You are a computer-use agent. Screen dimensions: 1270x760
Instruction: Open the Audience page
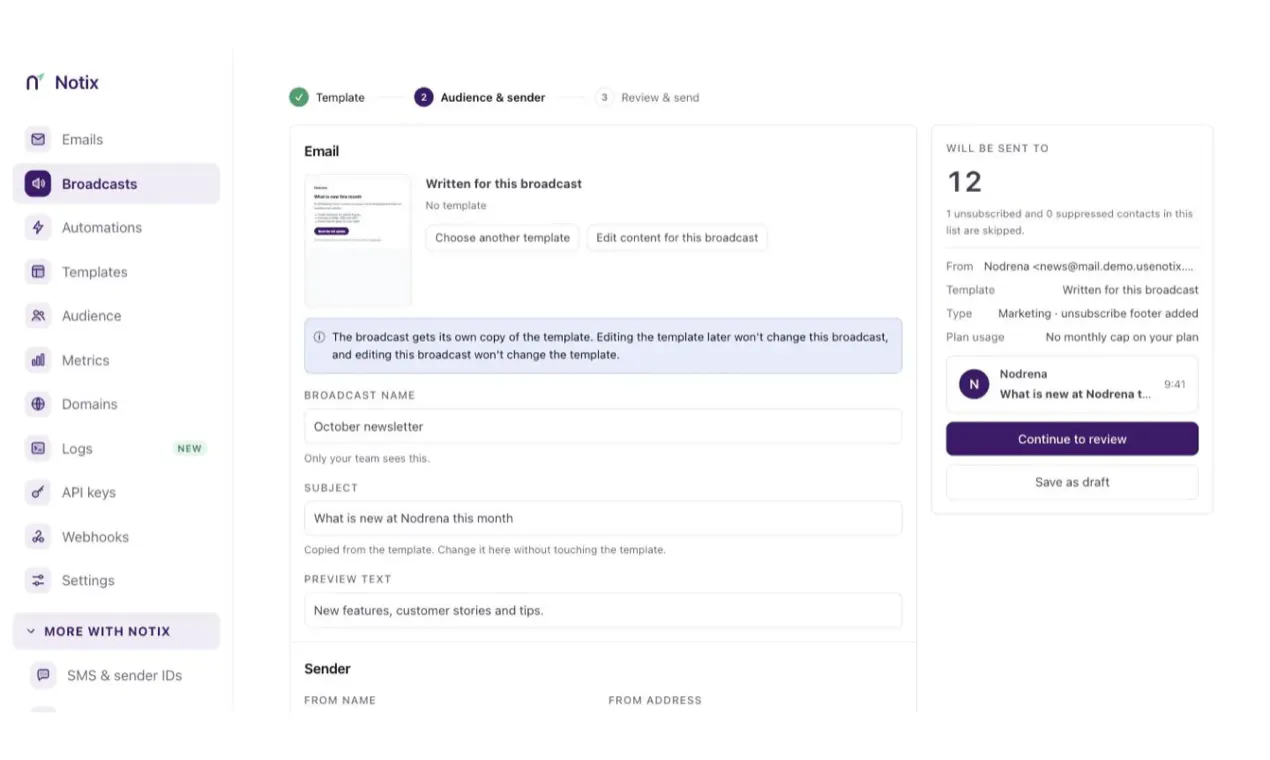[x=116, y=316]
